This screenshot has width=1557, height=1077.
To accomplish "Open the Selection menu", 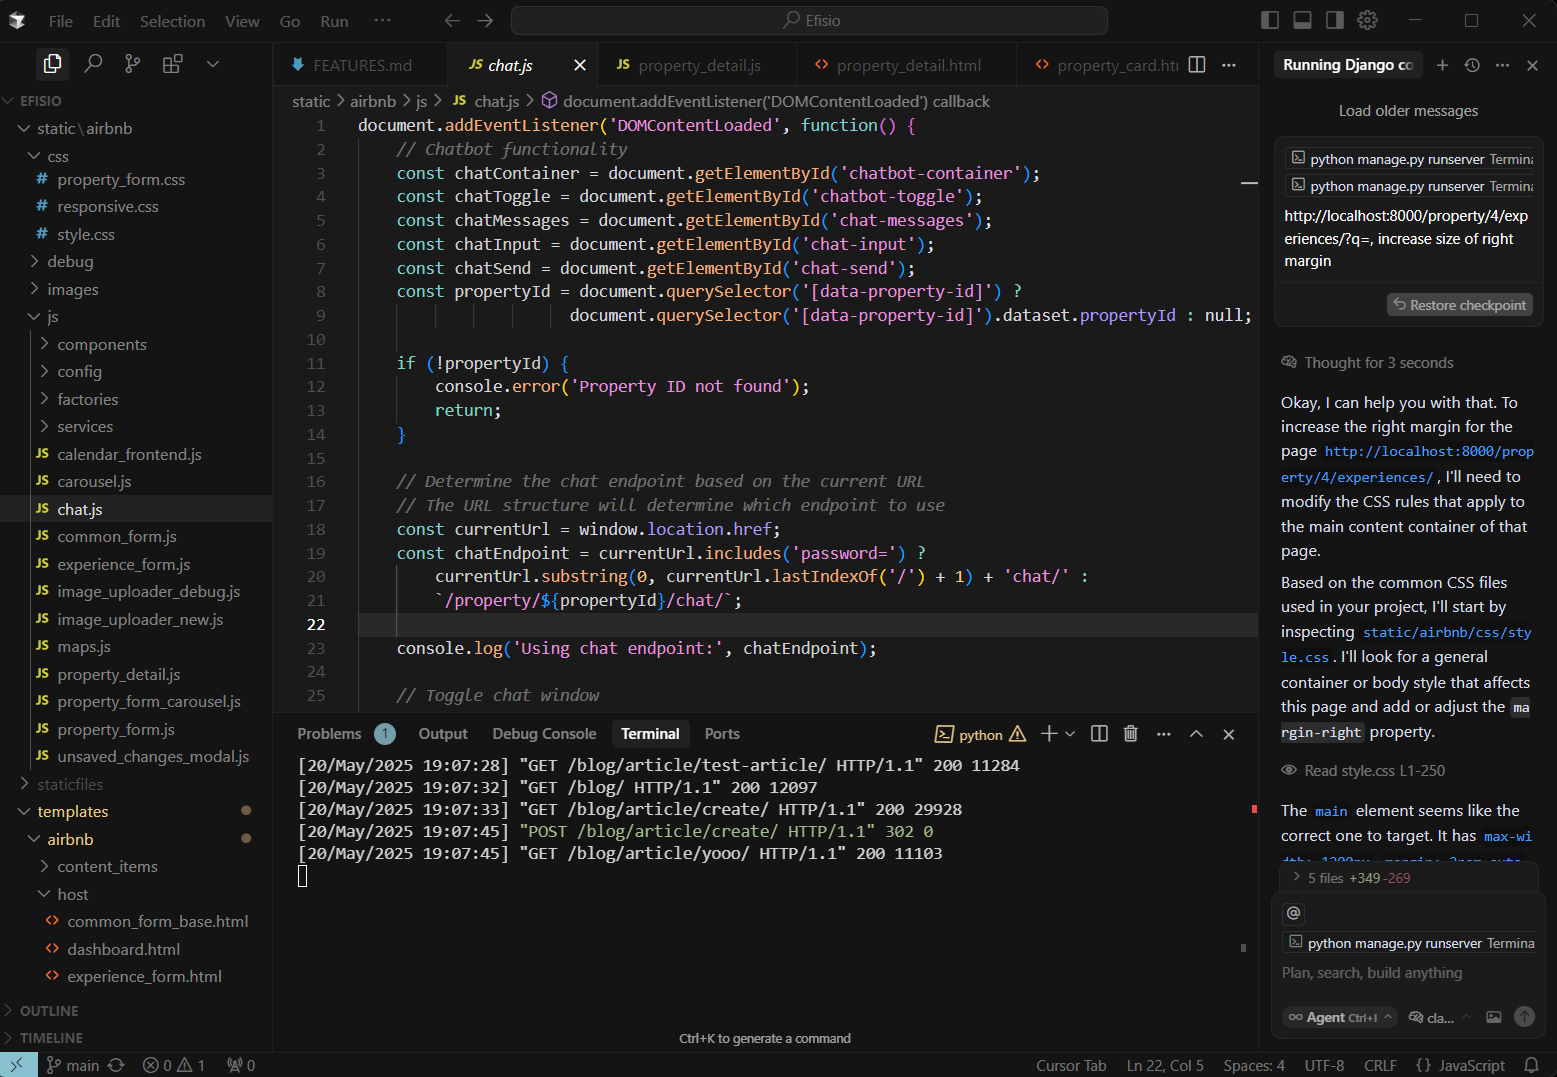I will pos(172,21).
